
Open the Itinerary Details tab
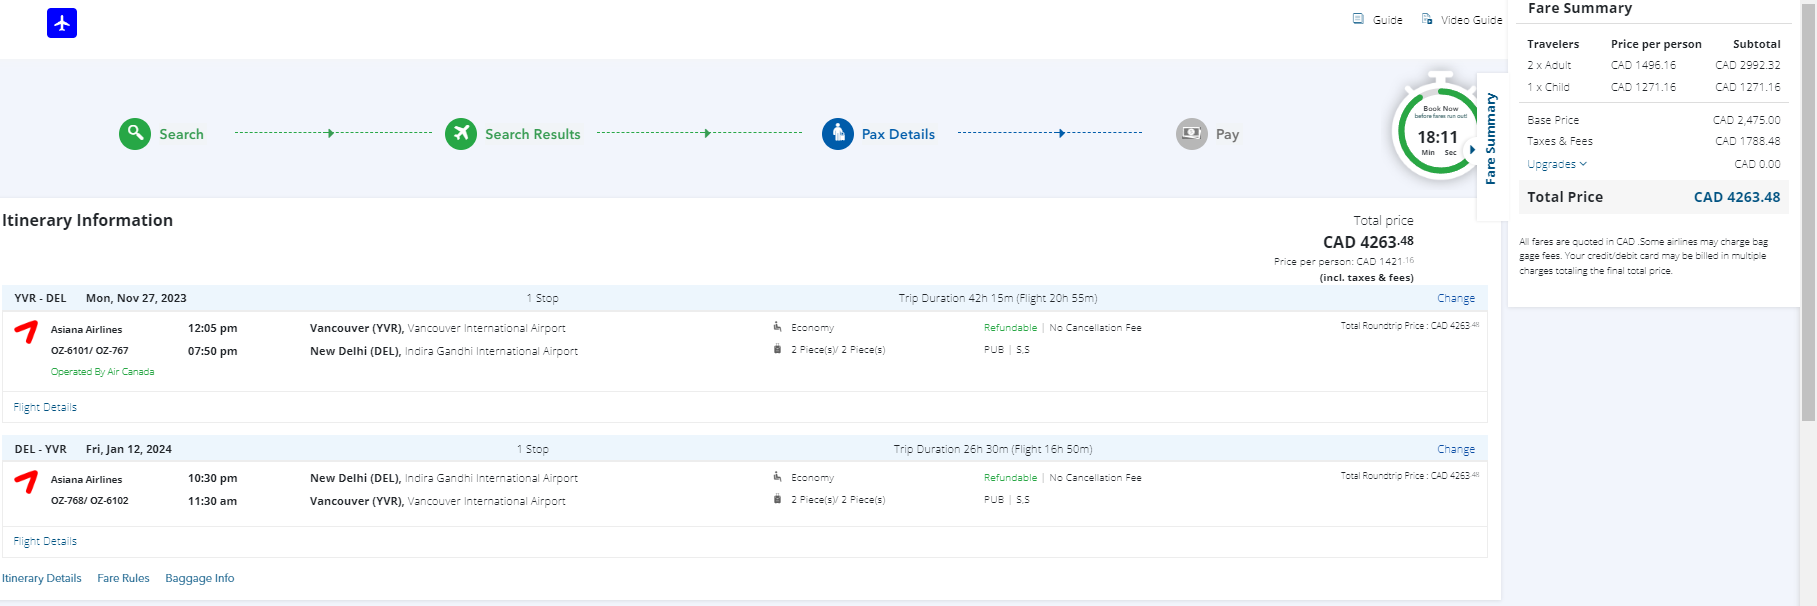point(42,578)
